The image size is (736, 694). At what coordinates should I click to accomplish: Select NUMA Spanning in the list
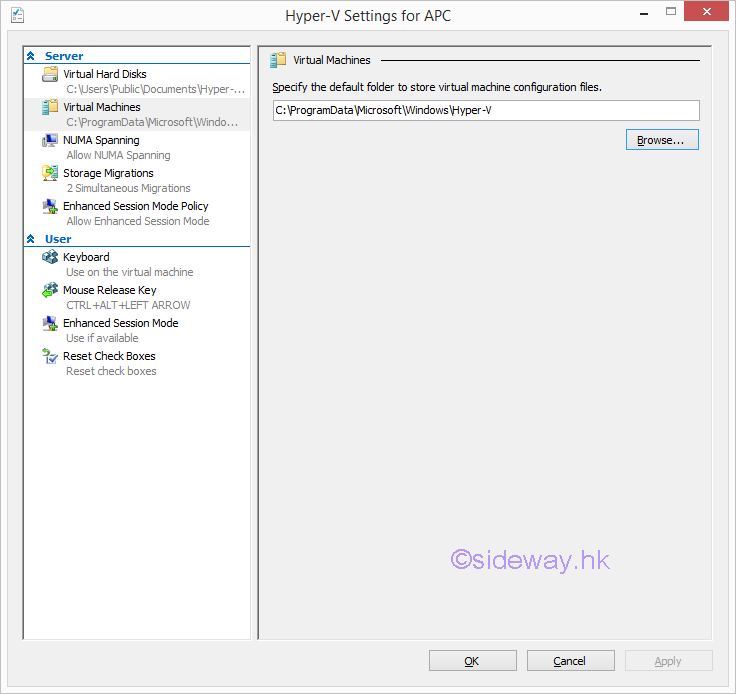[x=101, y=140]
